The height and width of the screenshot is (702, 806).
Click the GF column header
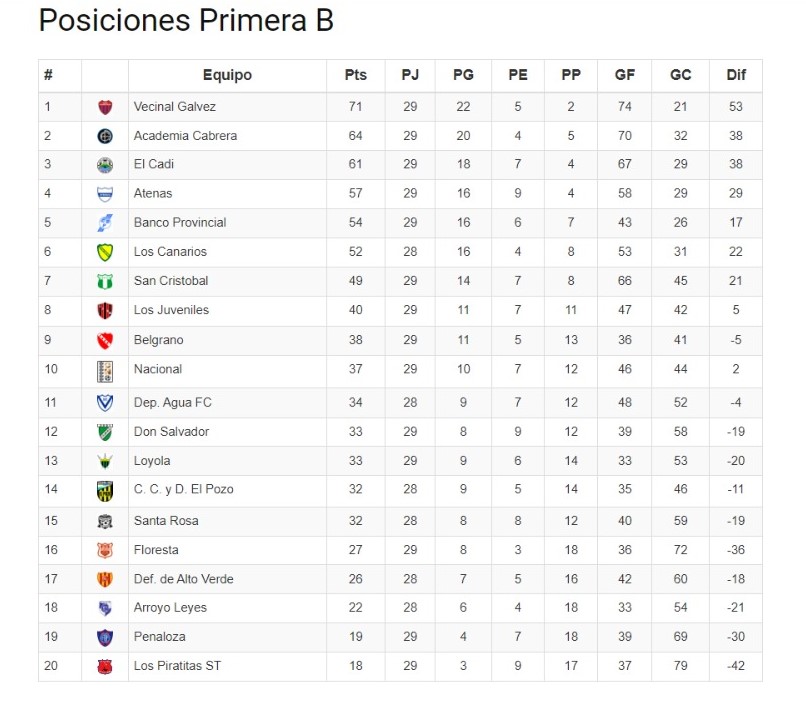625,75
